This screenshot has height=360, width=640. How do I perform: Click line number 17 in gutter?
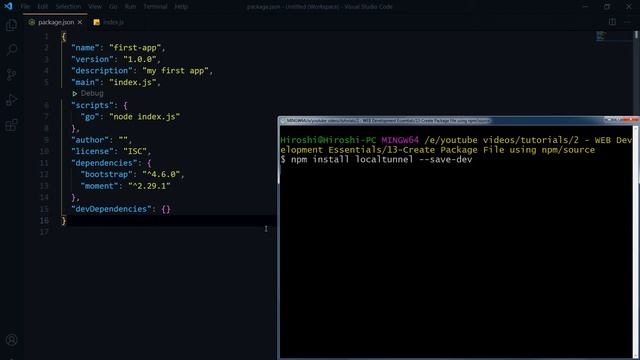44,232
